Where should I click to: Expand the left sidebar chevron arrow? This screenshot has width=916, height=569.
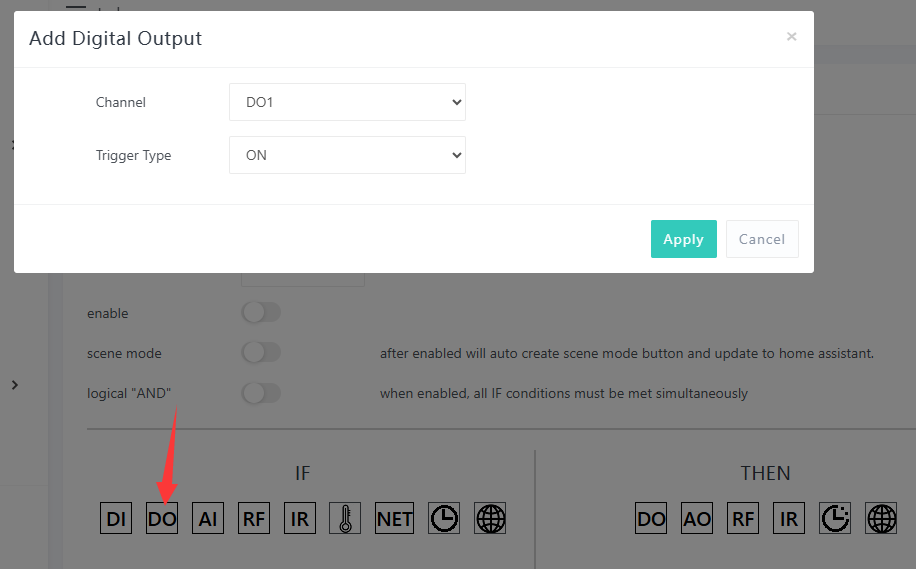pos(14,385)
